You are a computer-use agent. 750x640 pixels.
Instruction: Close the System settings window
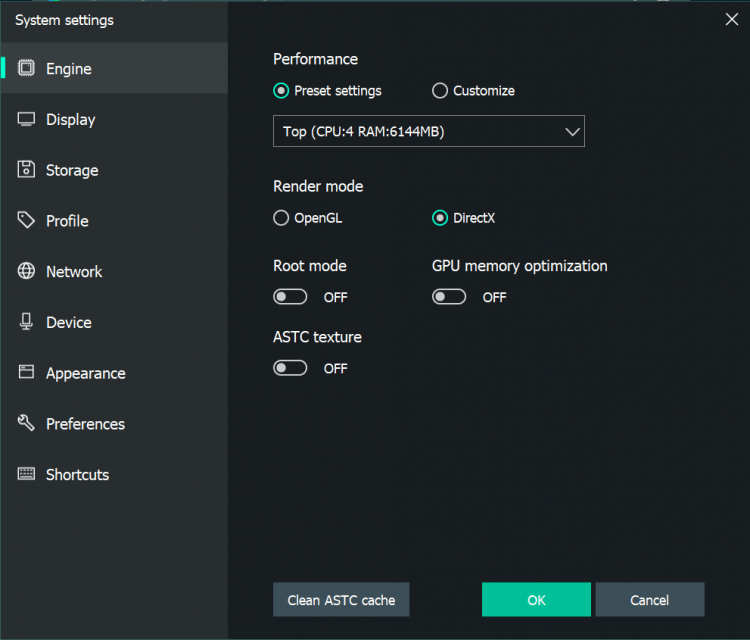(x=731, y=18)
